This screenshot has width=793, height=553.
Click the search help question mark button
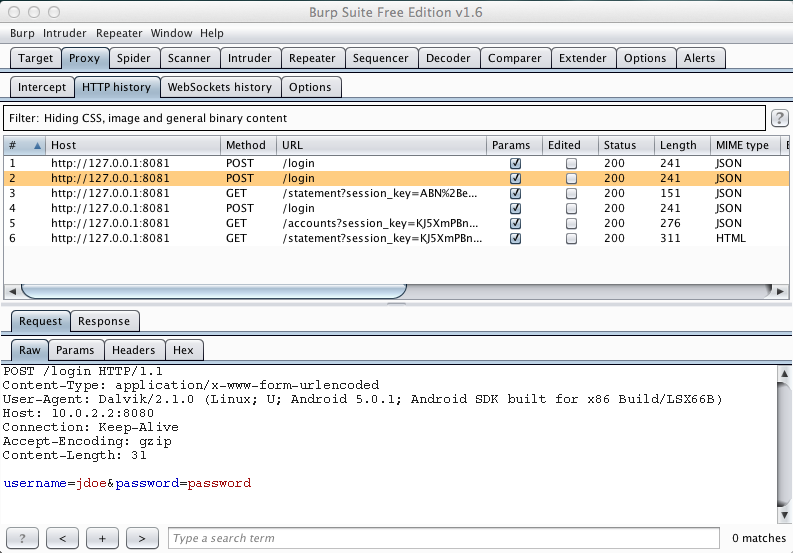pyautogui.click(x=22, y=538)
